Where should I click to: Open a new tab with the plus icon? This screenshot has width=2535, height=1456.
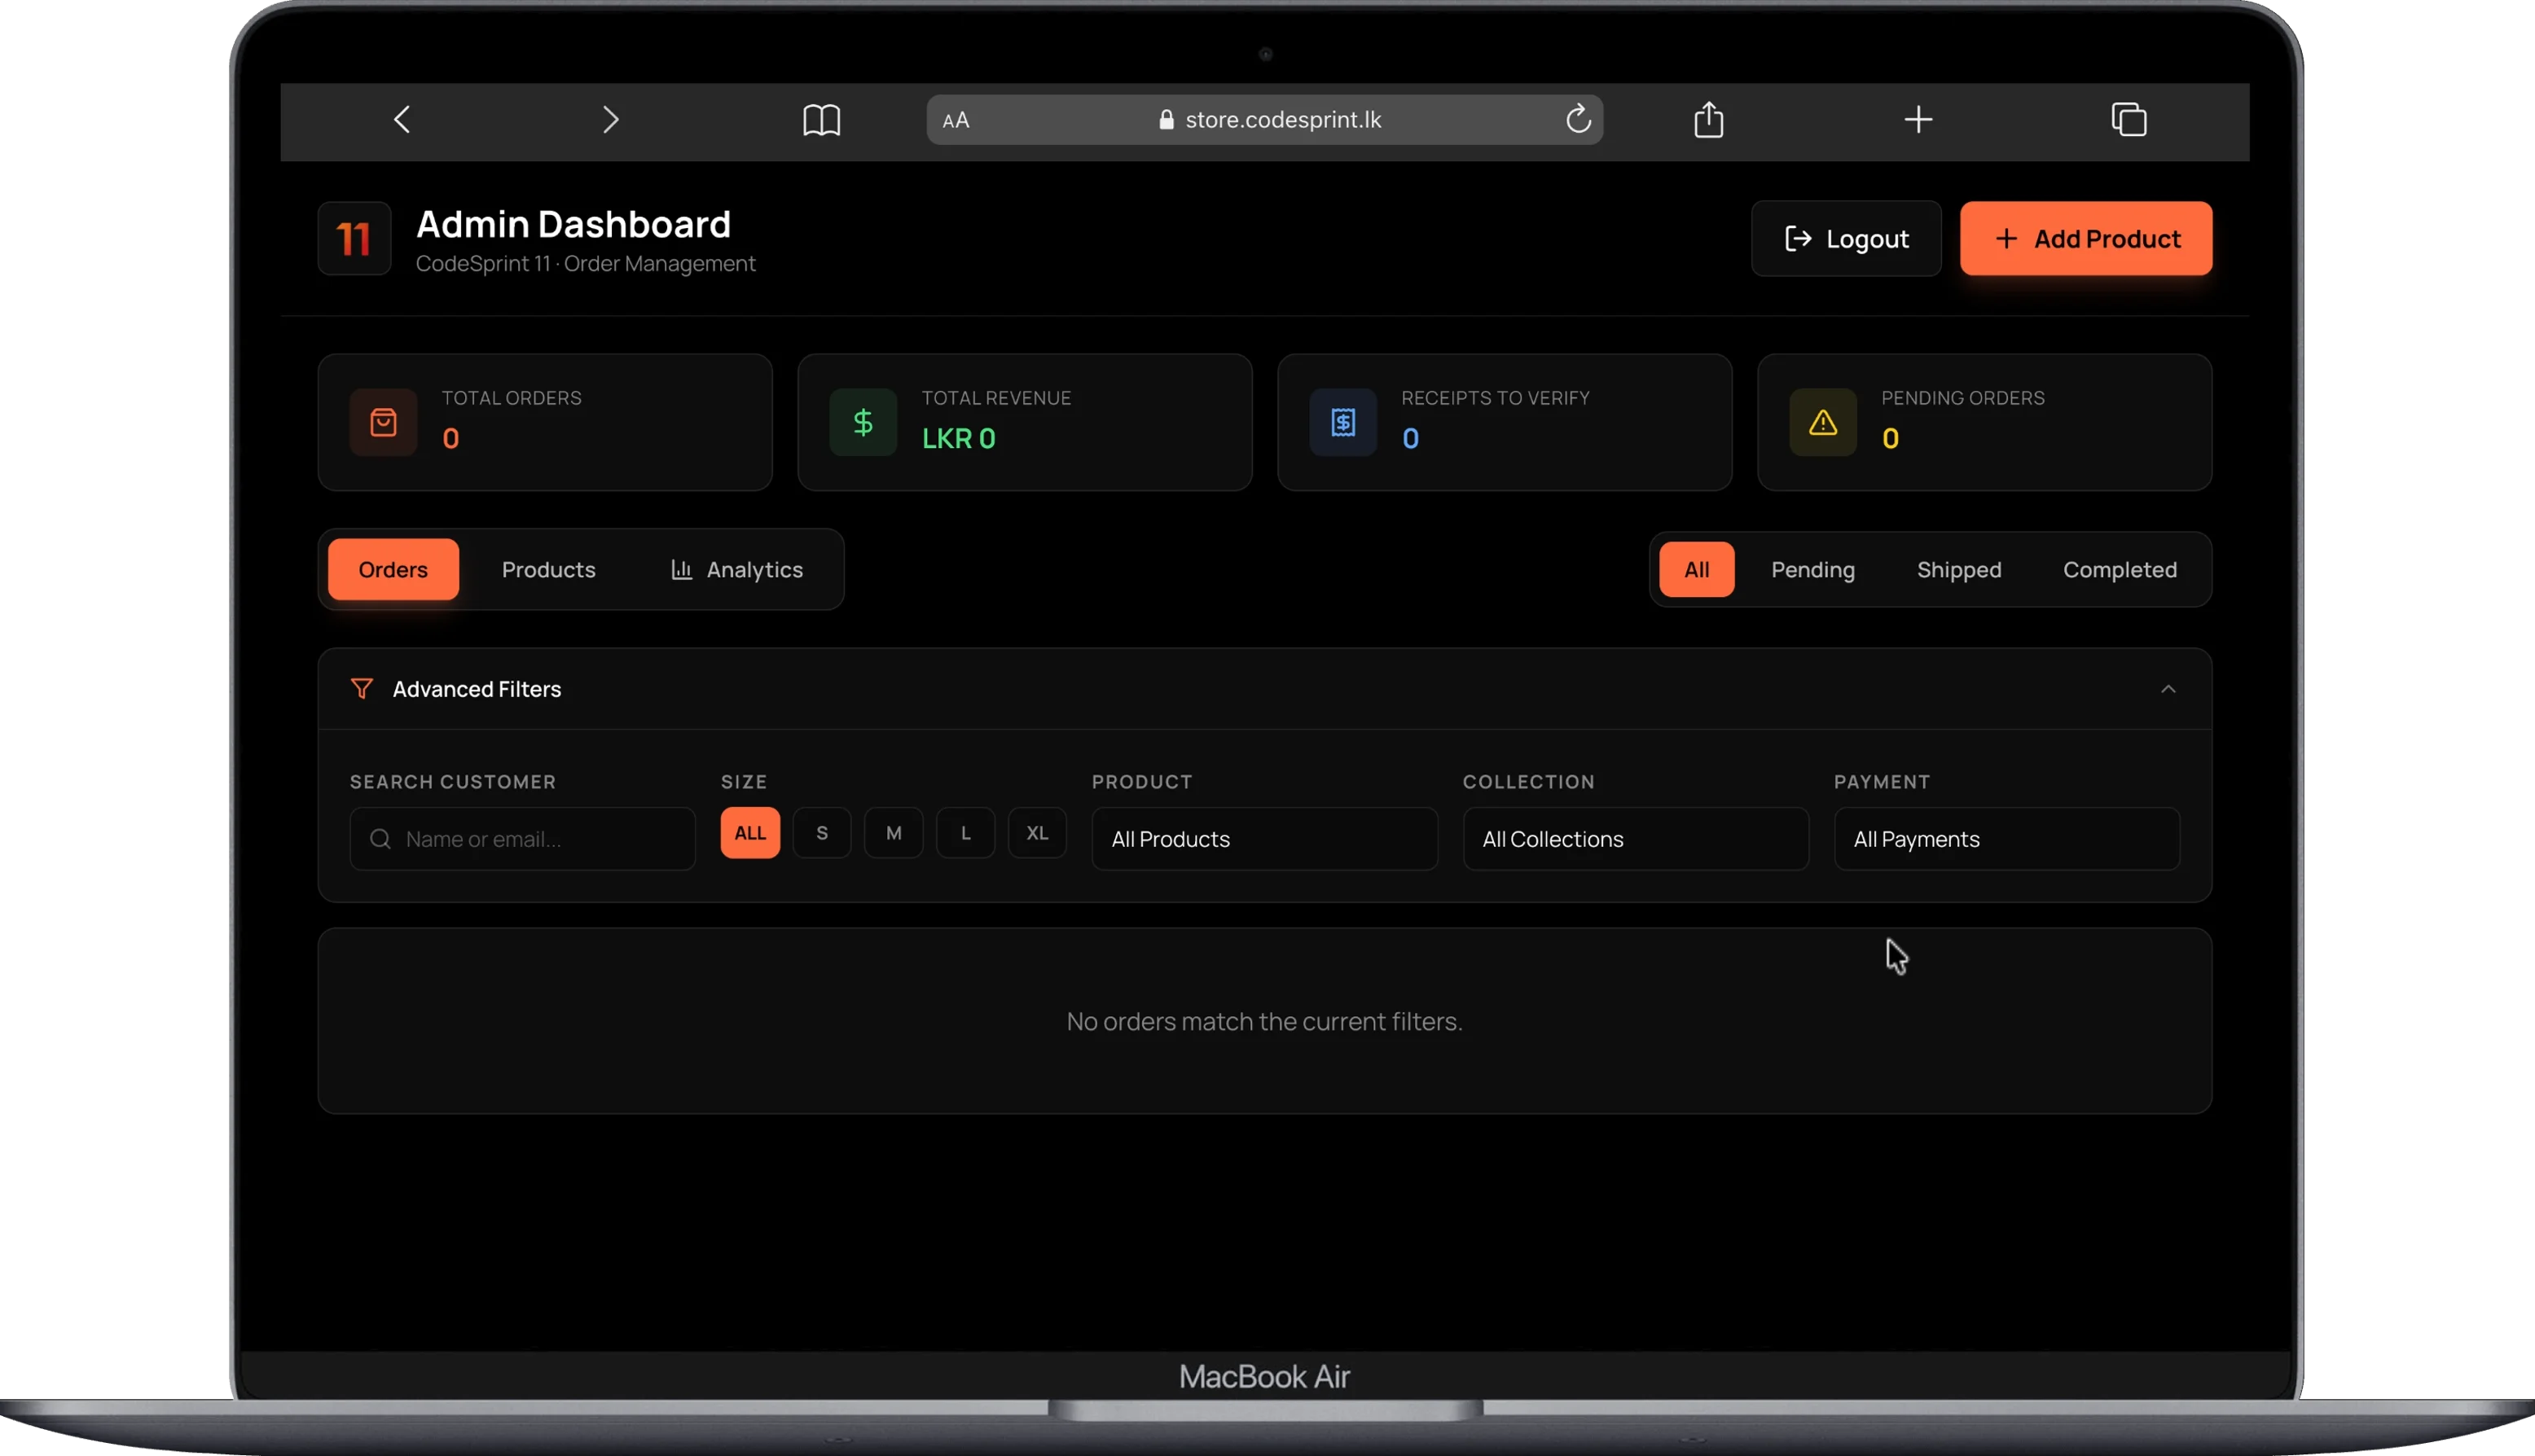[1918, 120]
